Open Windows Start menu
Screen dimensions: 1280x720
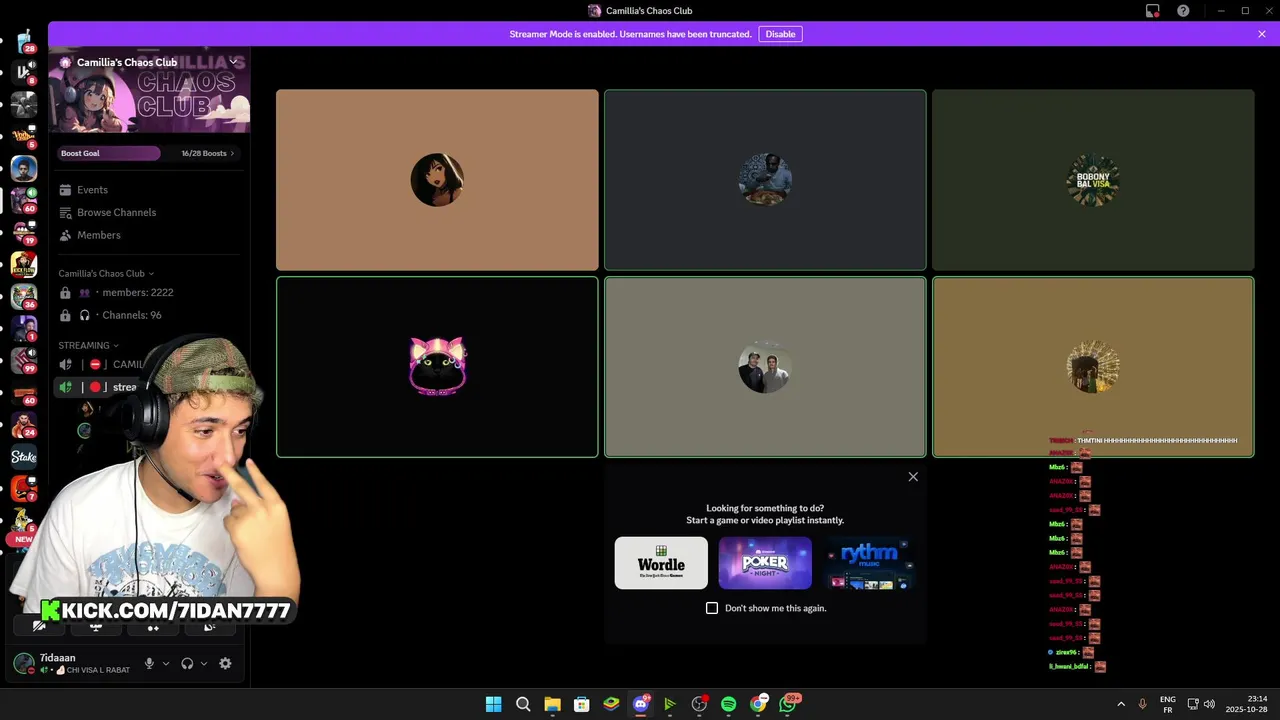point(493,704)
